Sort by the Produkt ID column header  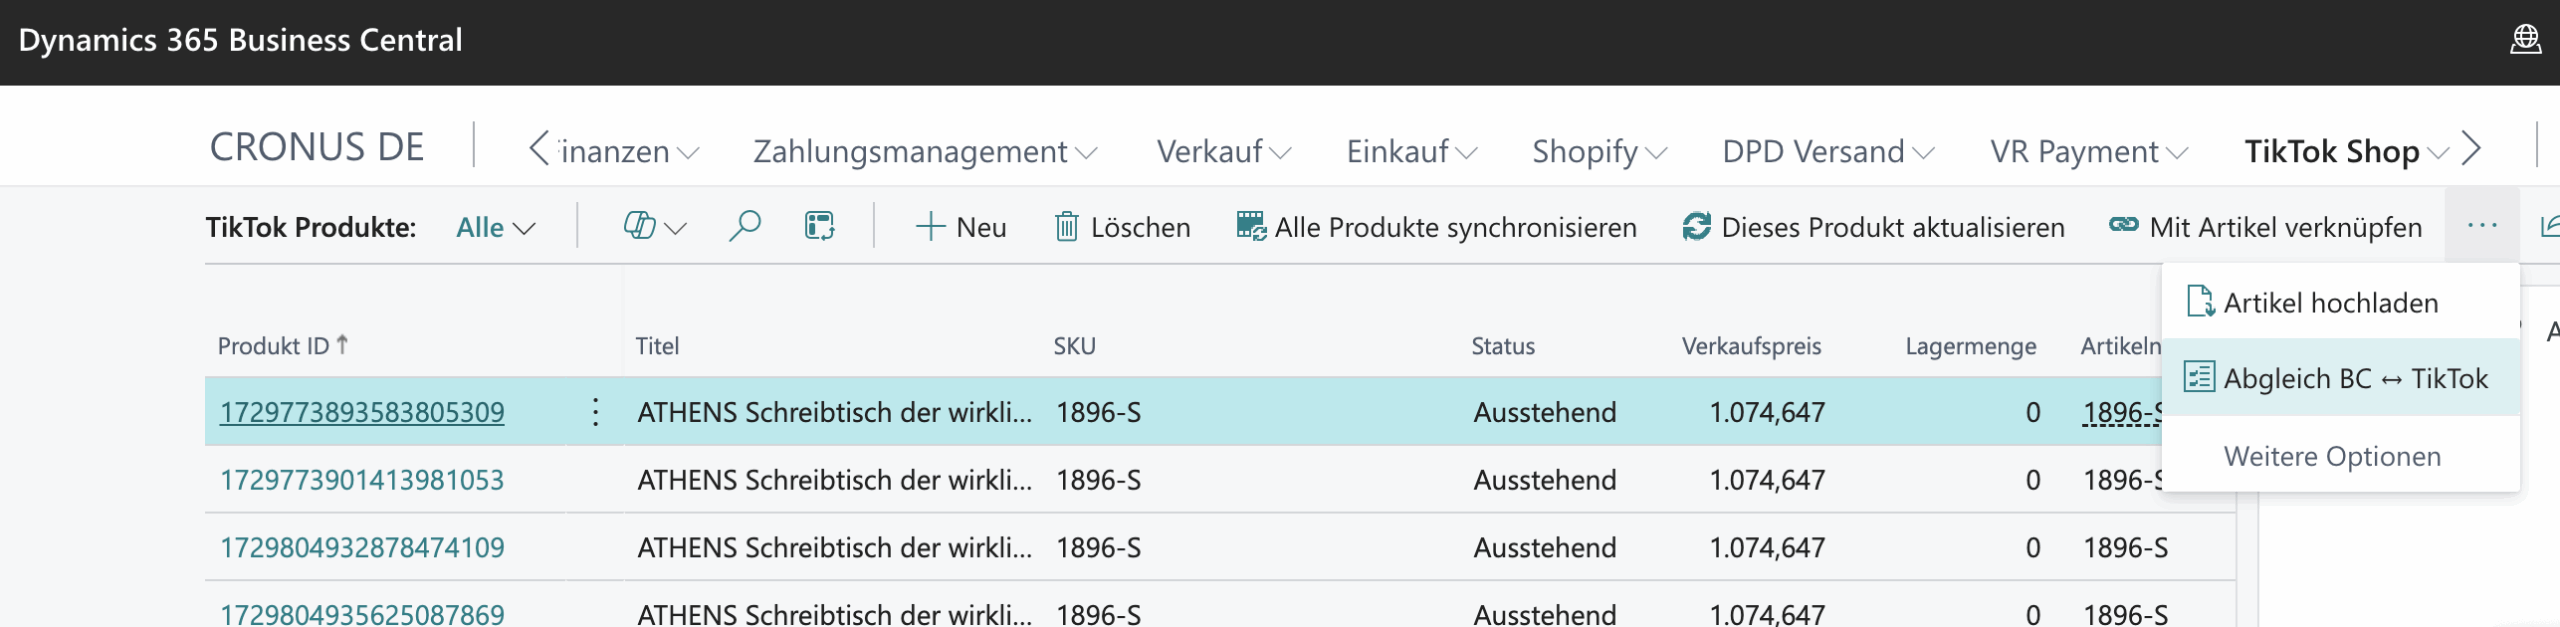[x=274, y=346]
